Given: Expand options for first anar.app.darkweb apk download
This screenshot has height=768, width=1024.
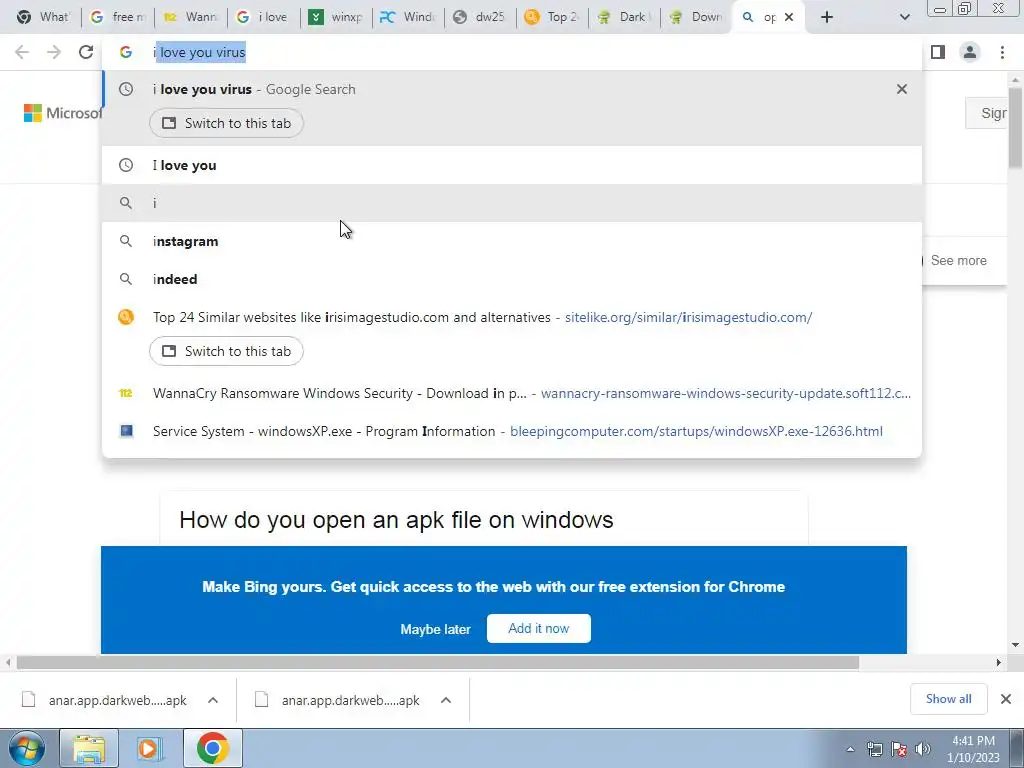Looking at the screenshot, I should tap(213, 700).
